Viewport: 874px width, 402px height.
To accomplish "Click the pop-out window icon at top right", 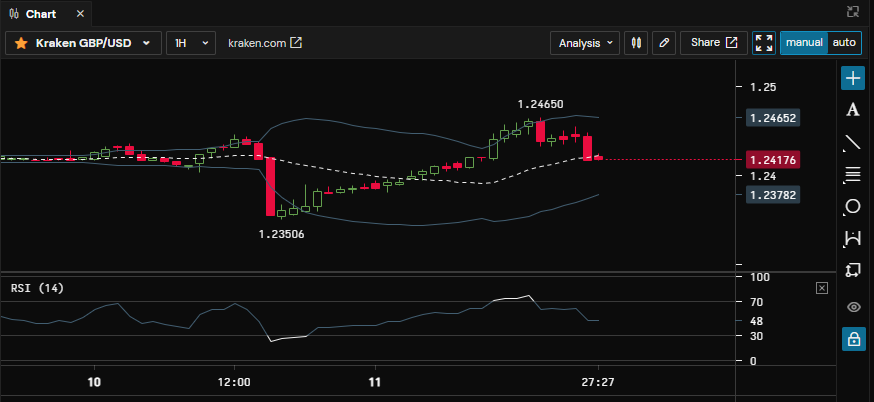I will tap(852, 11).
